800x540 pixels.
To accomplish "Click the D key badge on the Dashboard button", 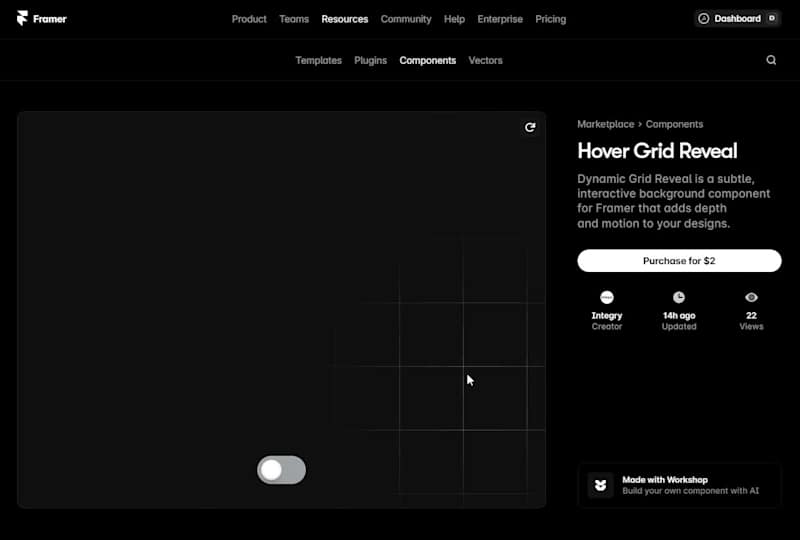I will point(771,18).
